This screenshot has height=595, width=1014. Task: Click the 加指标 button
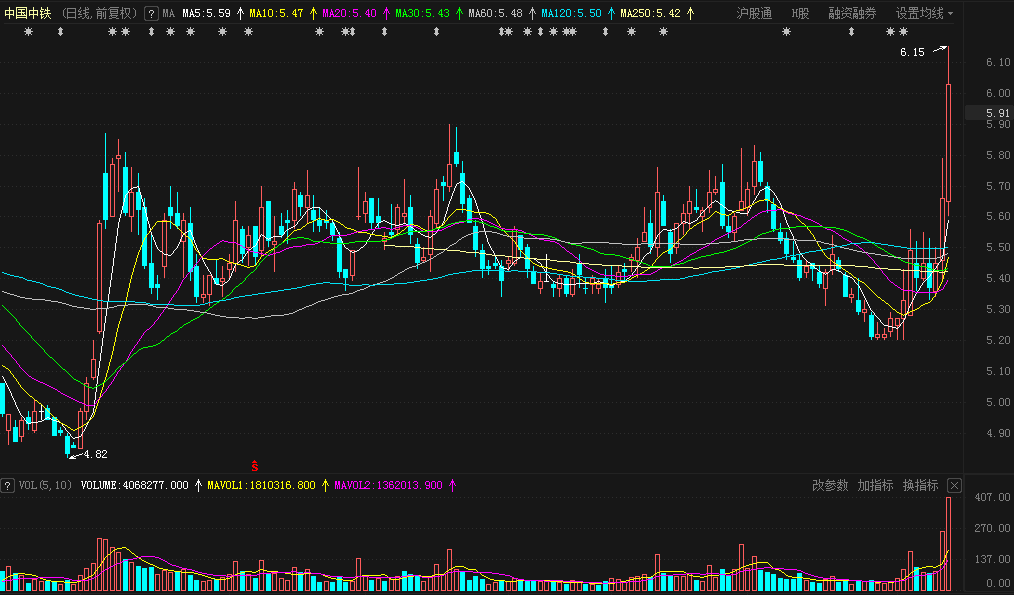click(x=875, y=485)
